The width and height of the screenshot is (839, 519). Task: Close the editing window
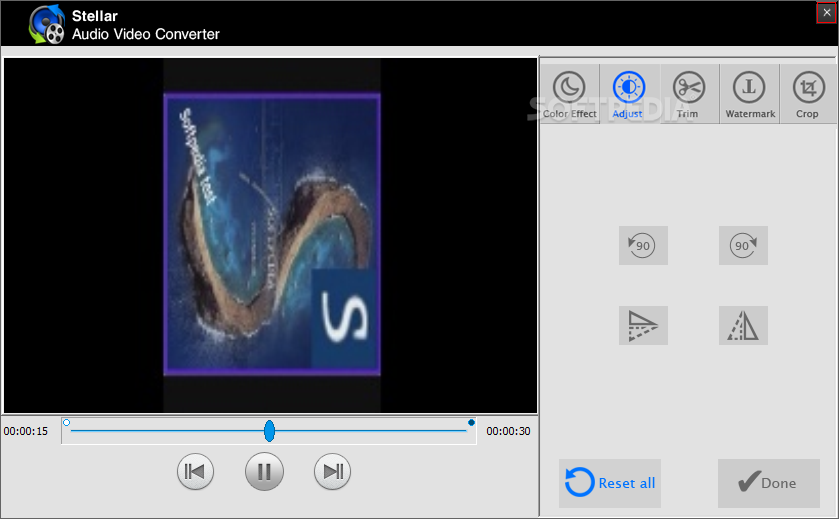827,13
